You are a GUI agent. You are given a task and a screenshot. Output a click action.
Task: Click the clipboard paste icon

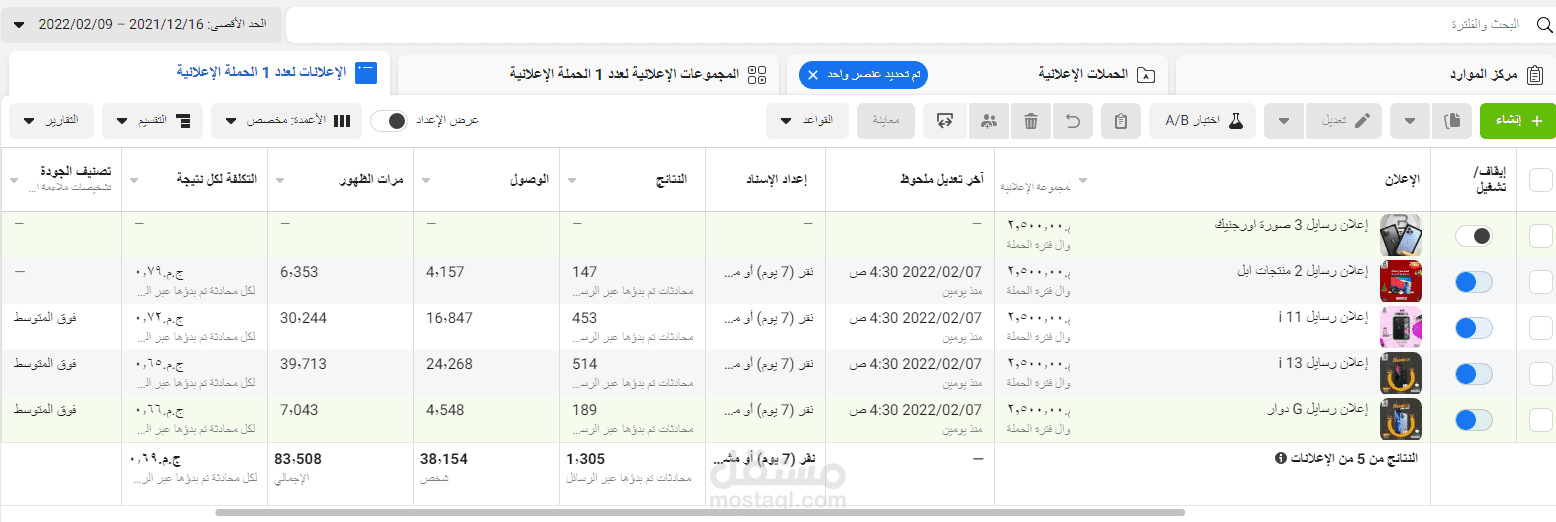[1121, 121]
